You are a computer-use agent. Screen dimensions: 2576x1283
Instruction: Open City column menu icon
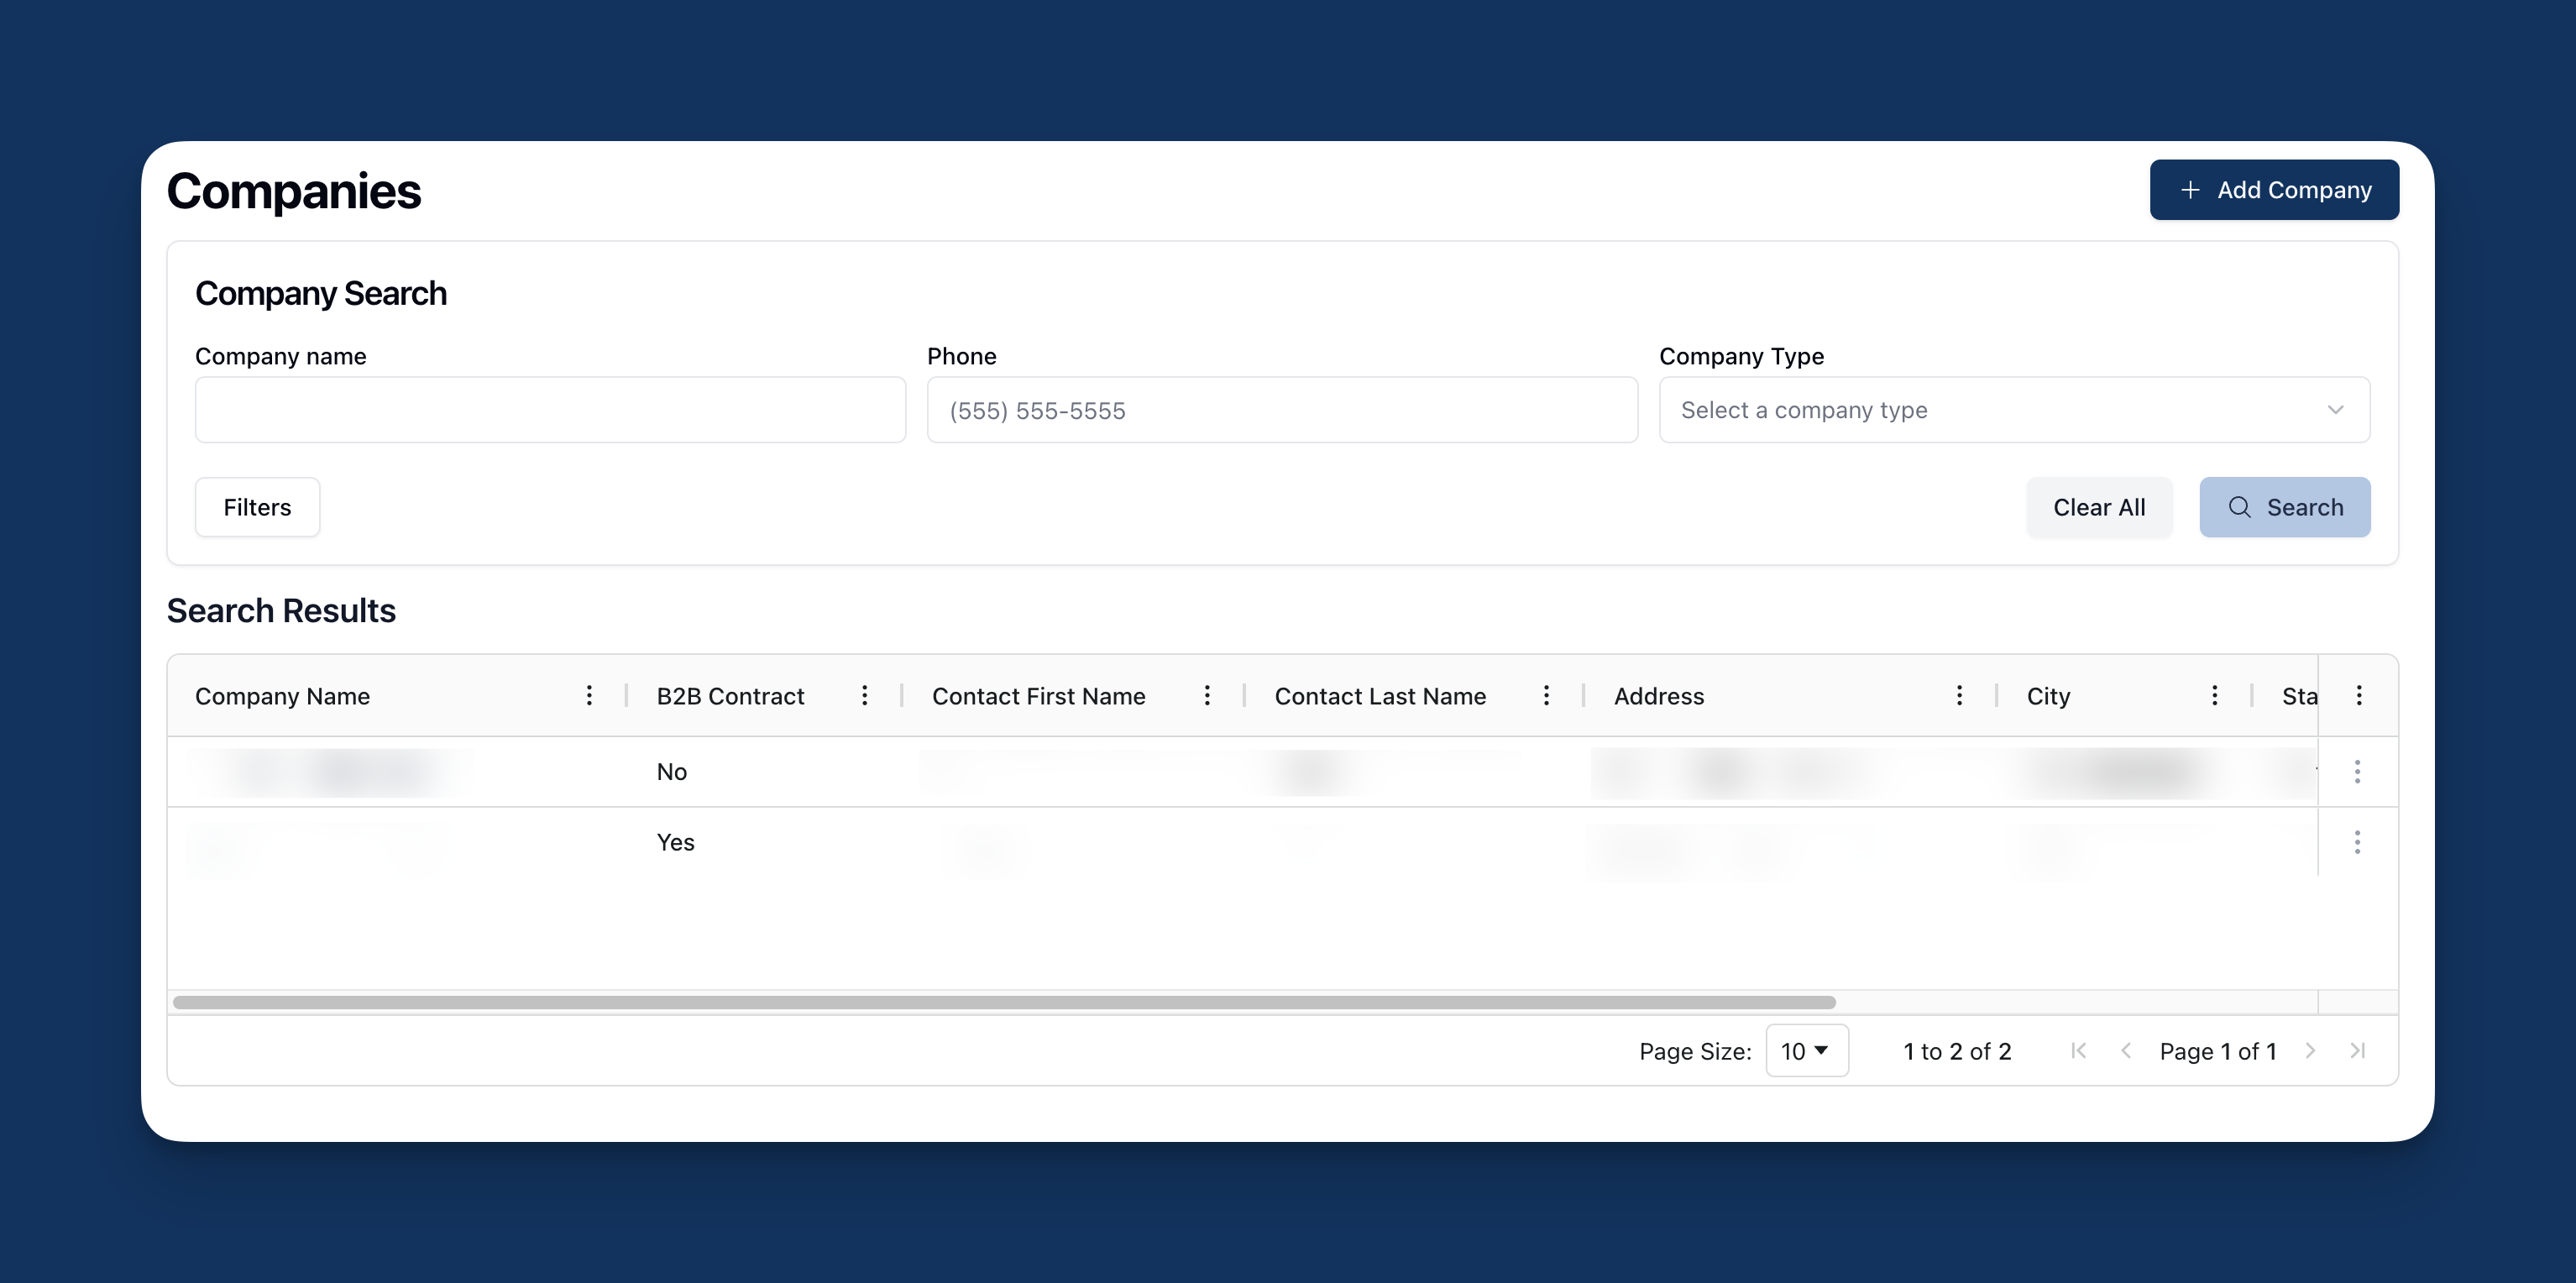point(2214,695)
